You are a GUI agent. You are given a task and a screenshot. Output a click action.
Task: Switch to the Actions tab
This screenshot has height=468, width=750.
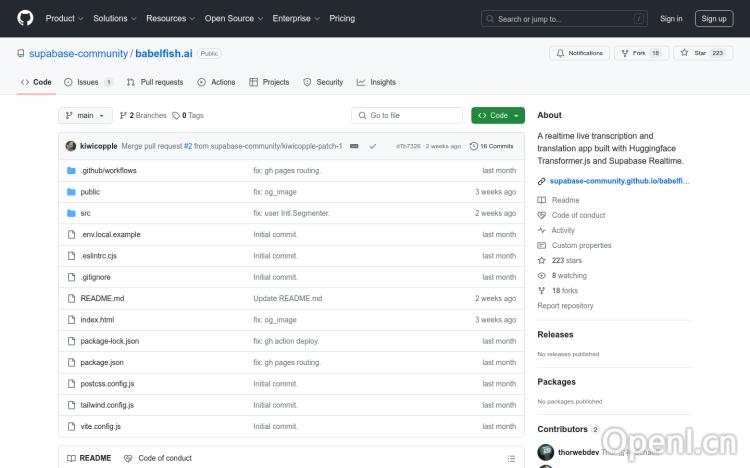coord(216,82)
